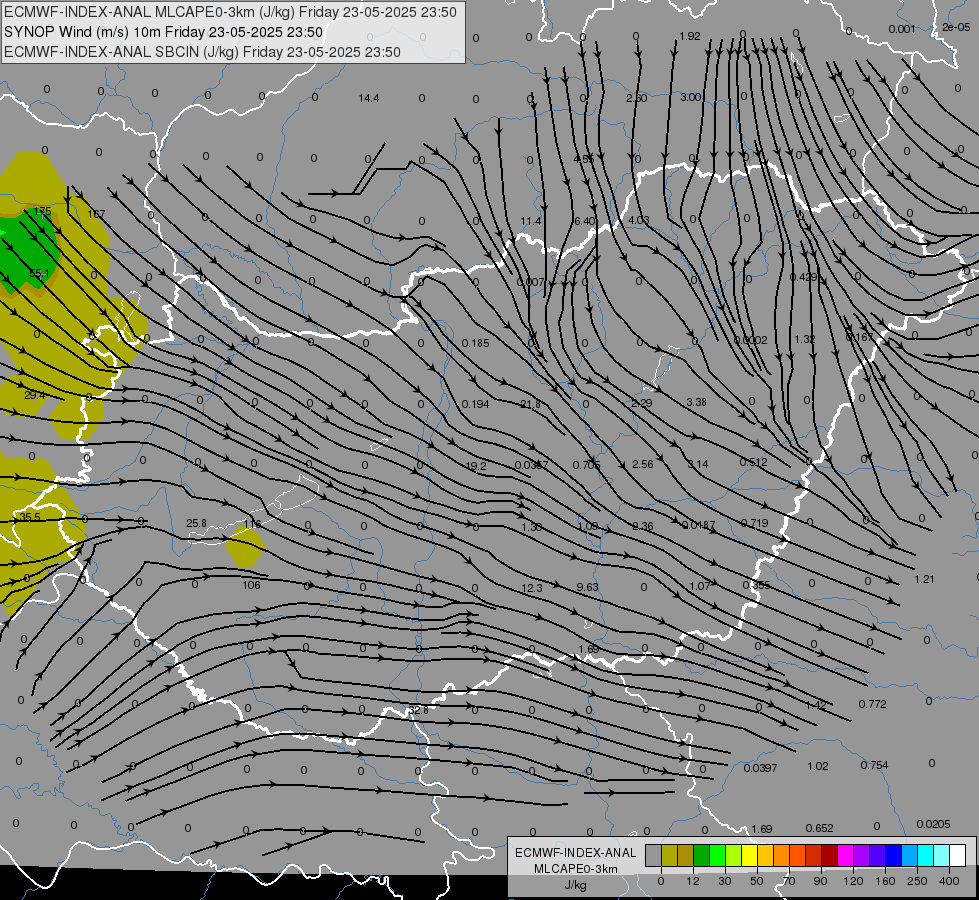Click the map value '11.4'

point(531,221)
